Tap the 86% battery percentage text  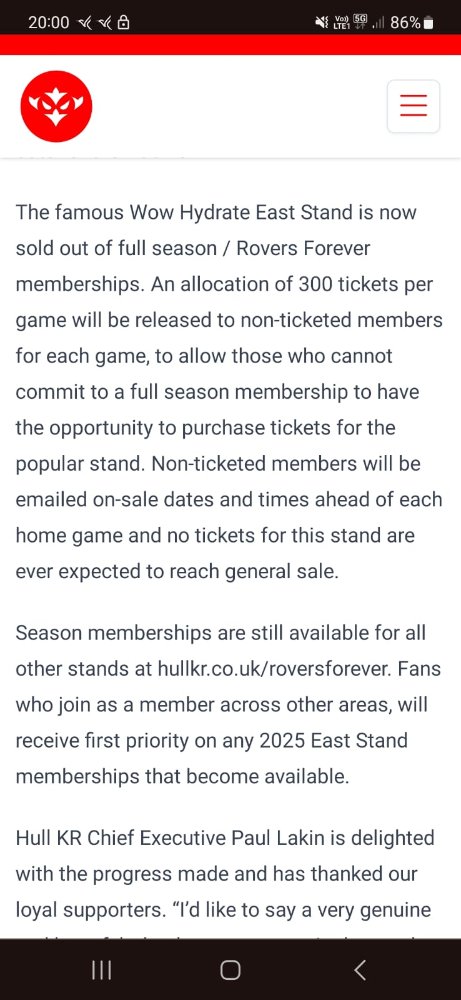[x=406, y=23]
